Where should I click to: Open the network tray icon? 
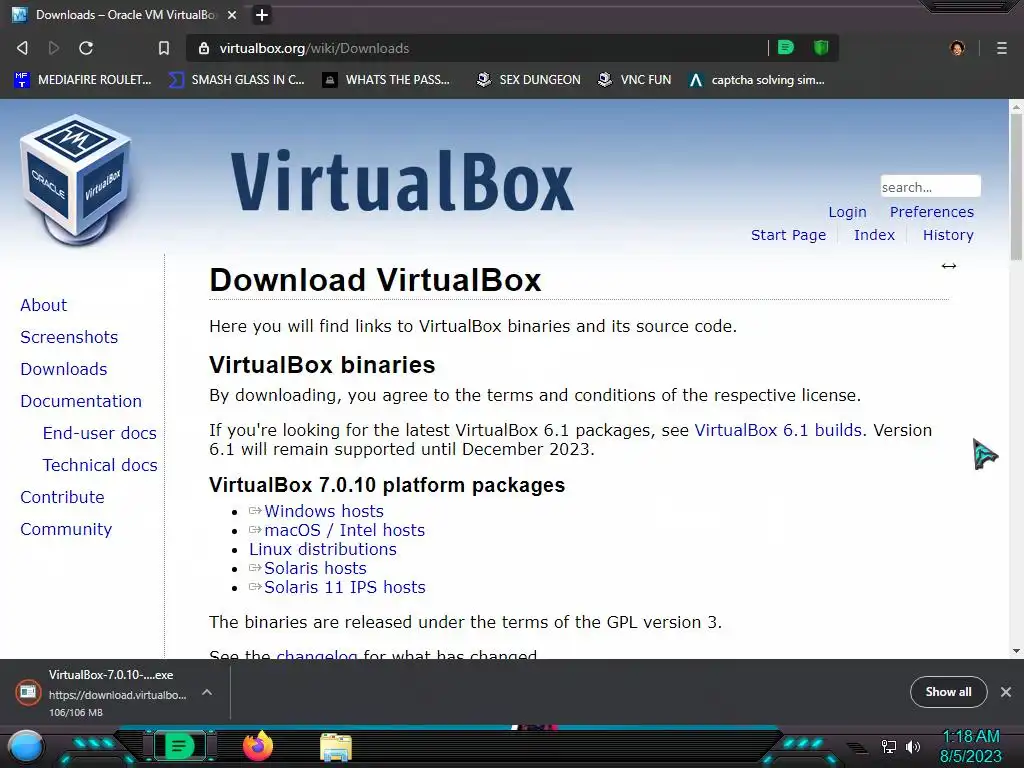point(888,746)
